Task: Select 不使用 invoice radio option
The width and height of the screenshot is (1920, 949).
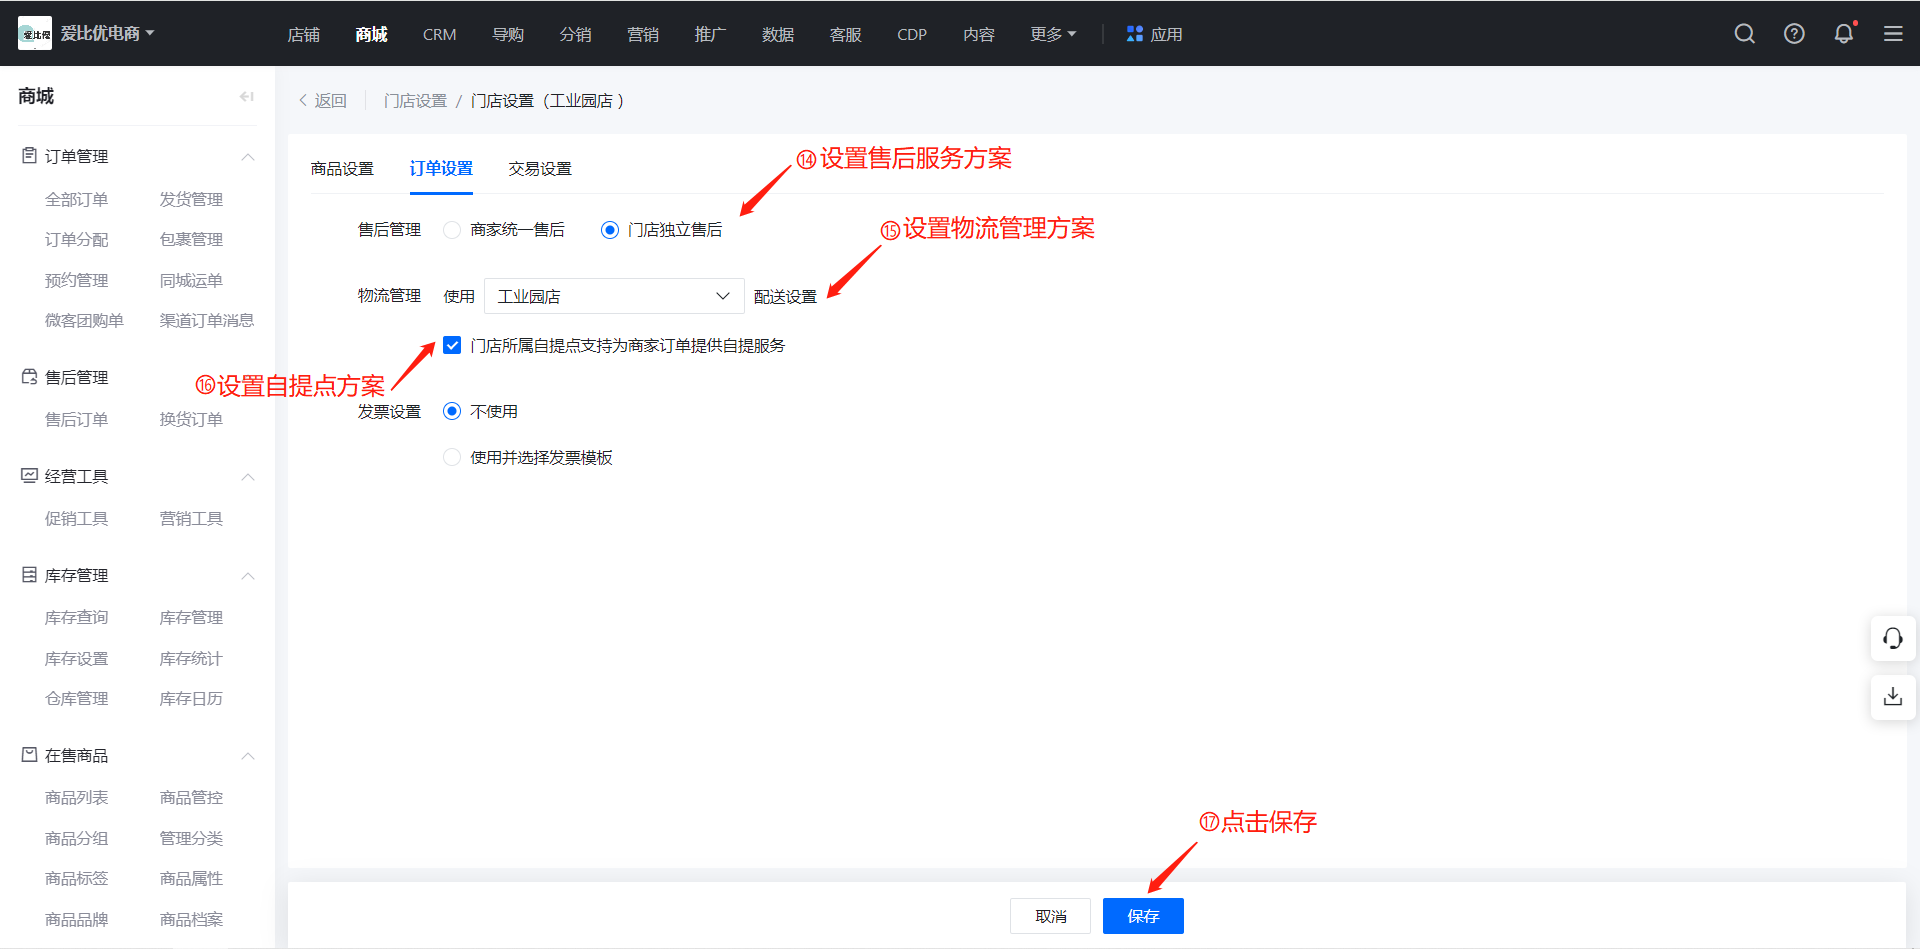Action: pyautogui.click(x=452, y=411)
